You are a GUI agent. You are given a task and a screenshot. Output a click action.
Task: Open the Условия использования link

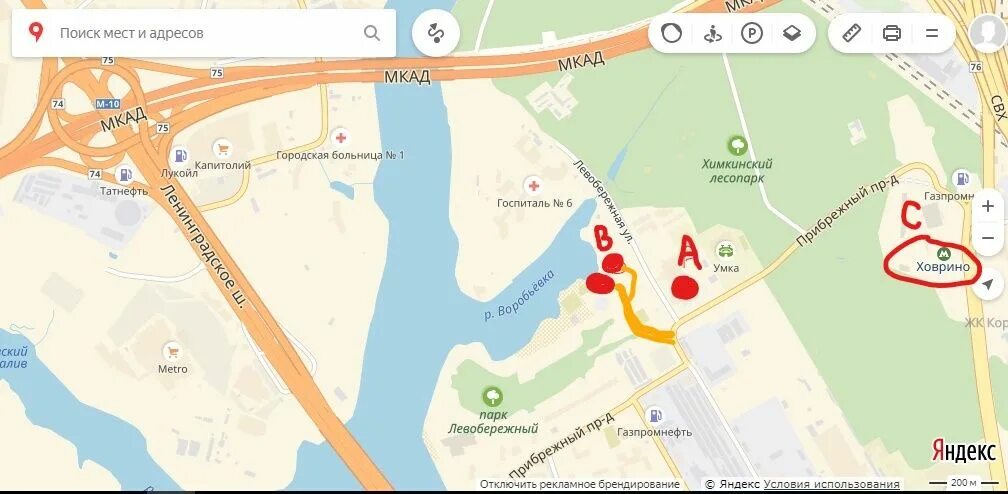832,484
